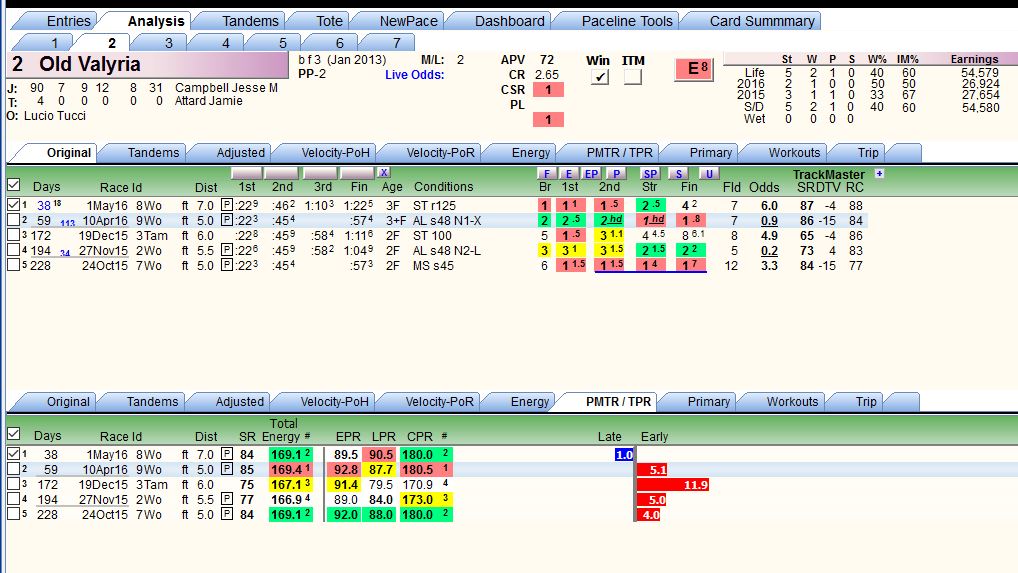Click the P icon on the 10Apr16 paceline
Viewport: 1018px width, 573px height.
(227, 220)
